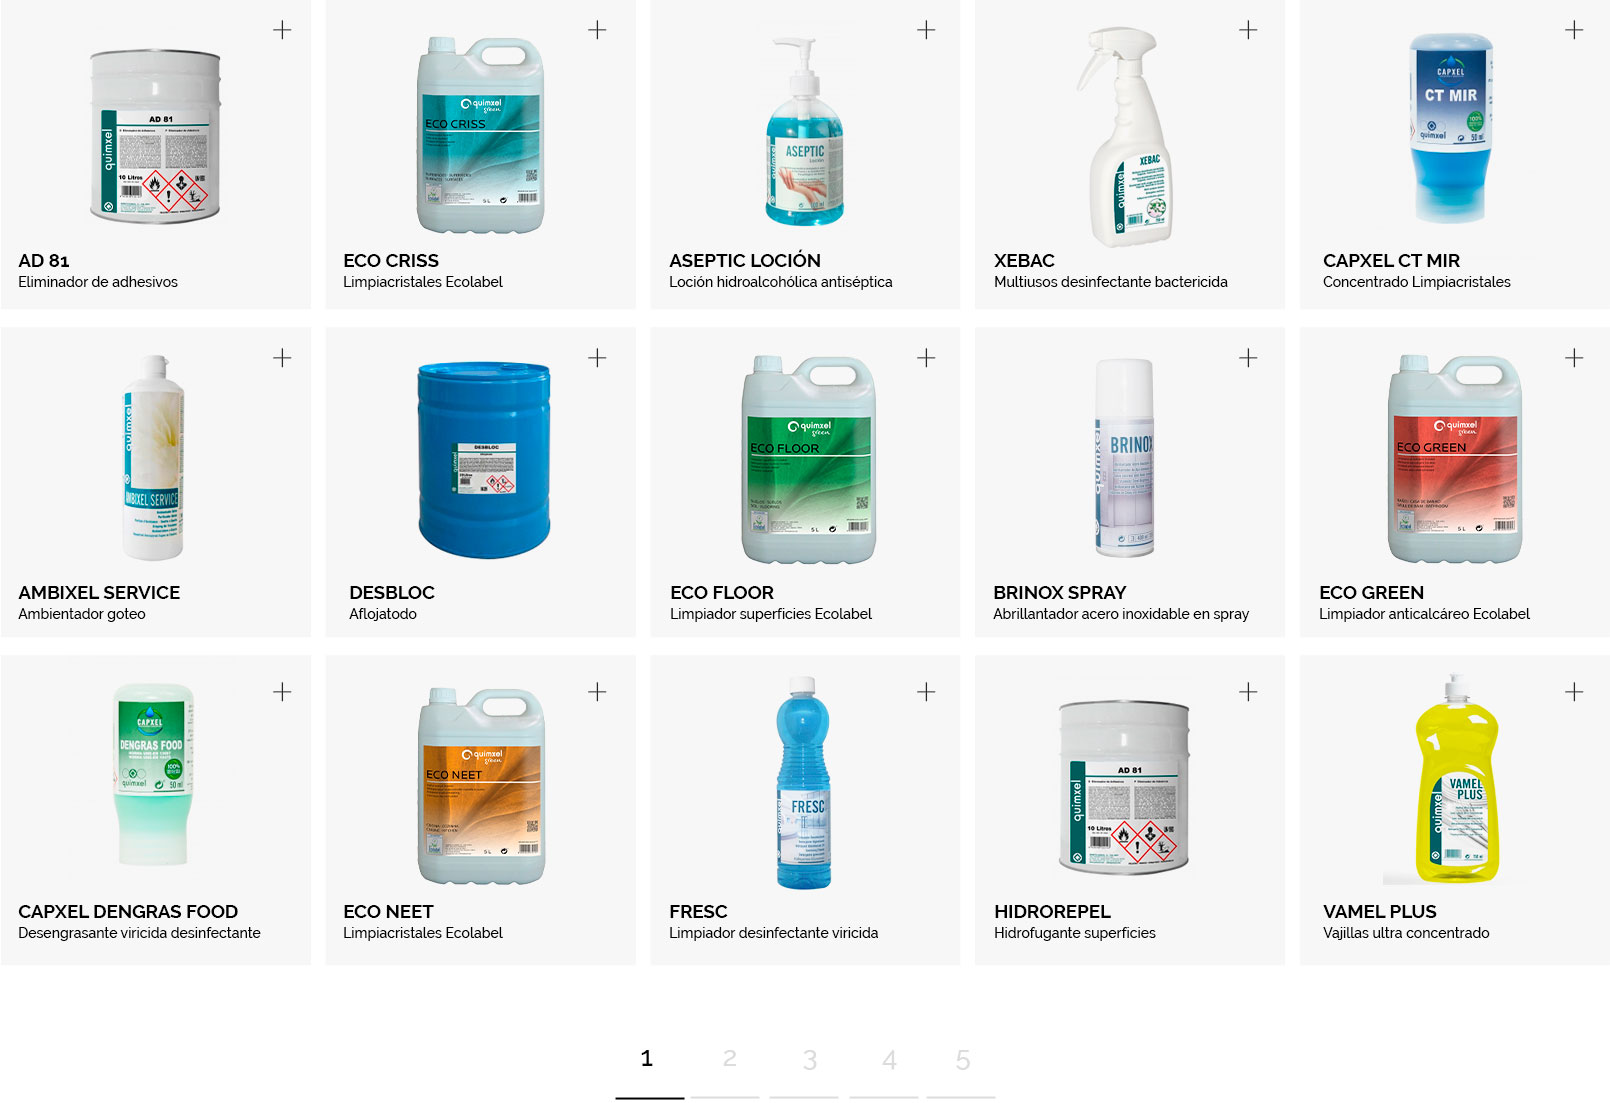Click the blue DESBLOC drum image
Image resolution: width=1610 pixels, height=1103 pixels.
484,459
